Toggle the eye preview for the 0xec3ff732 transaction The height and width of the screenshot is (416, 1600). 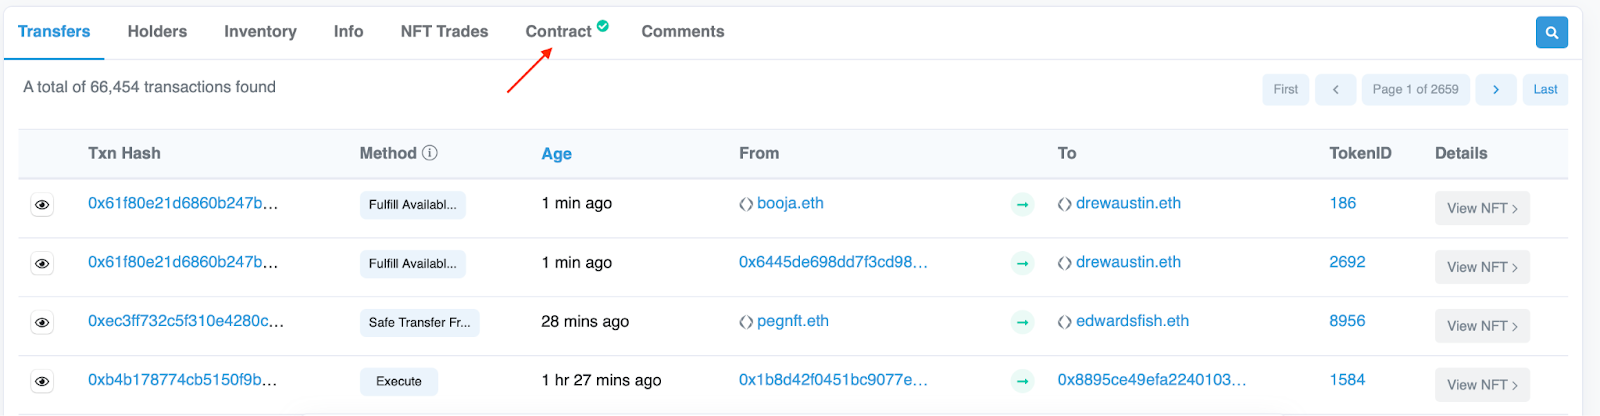pyautogui.click(x=42, y=323)
